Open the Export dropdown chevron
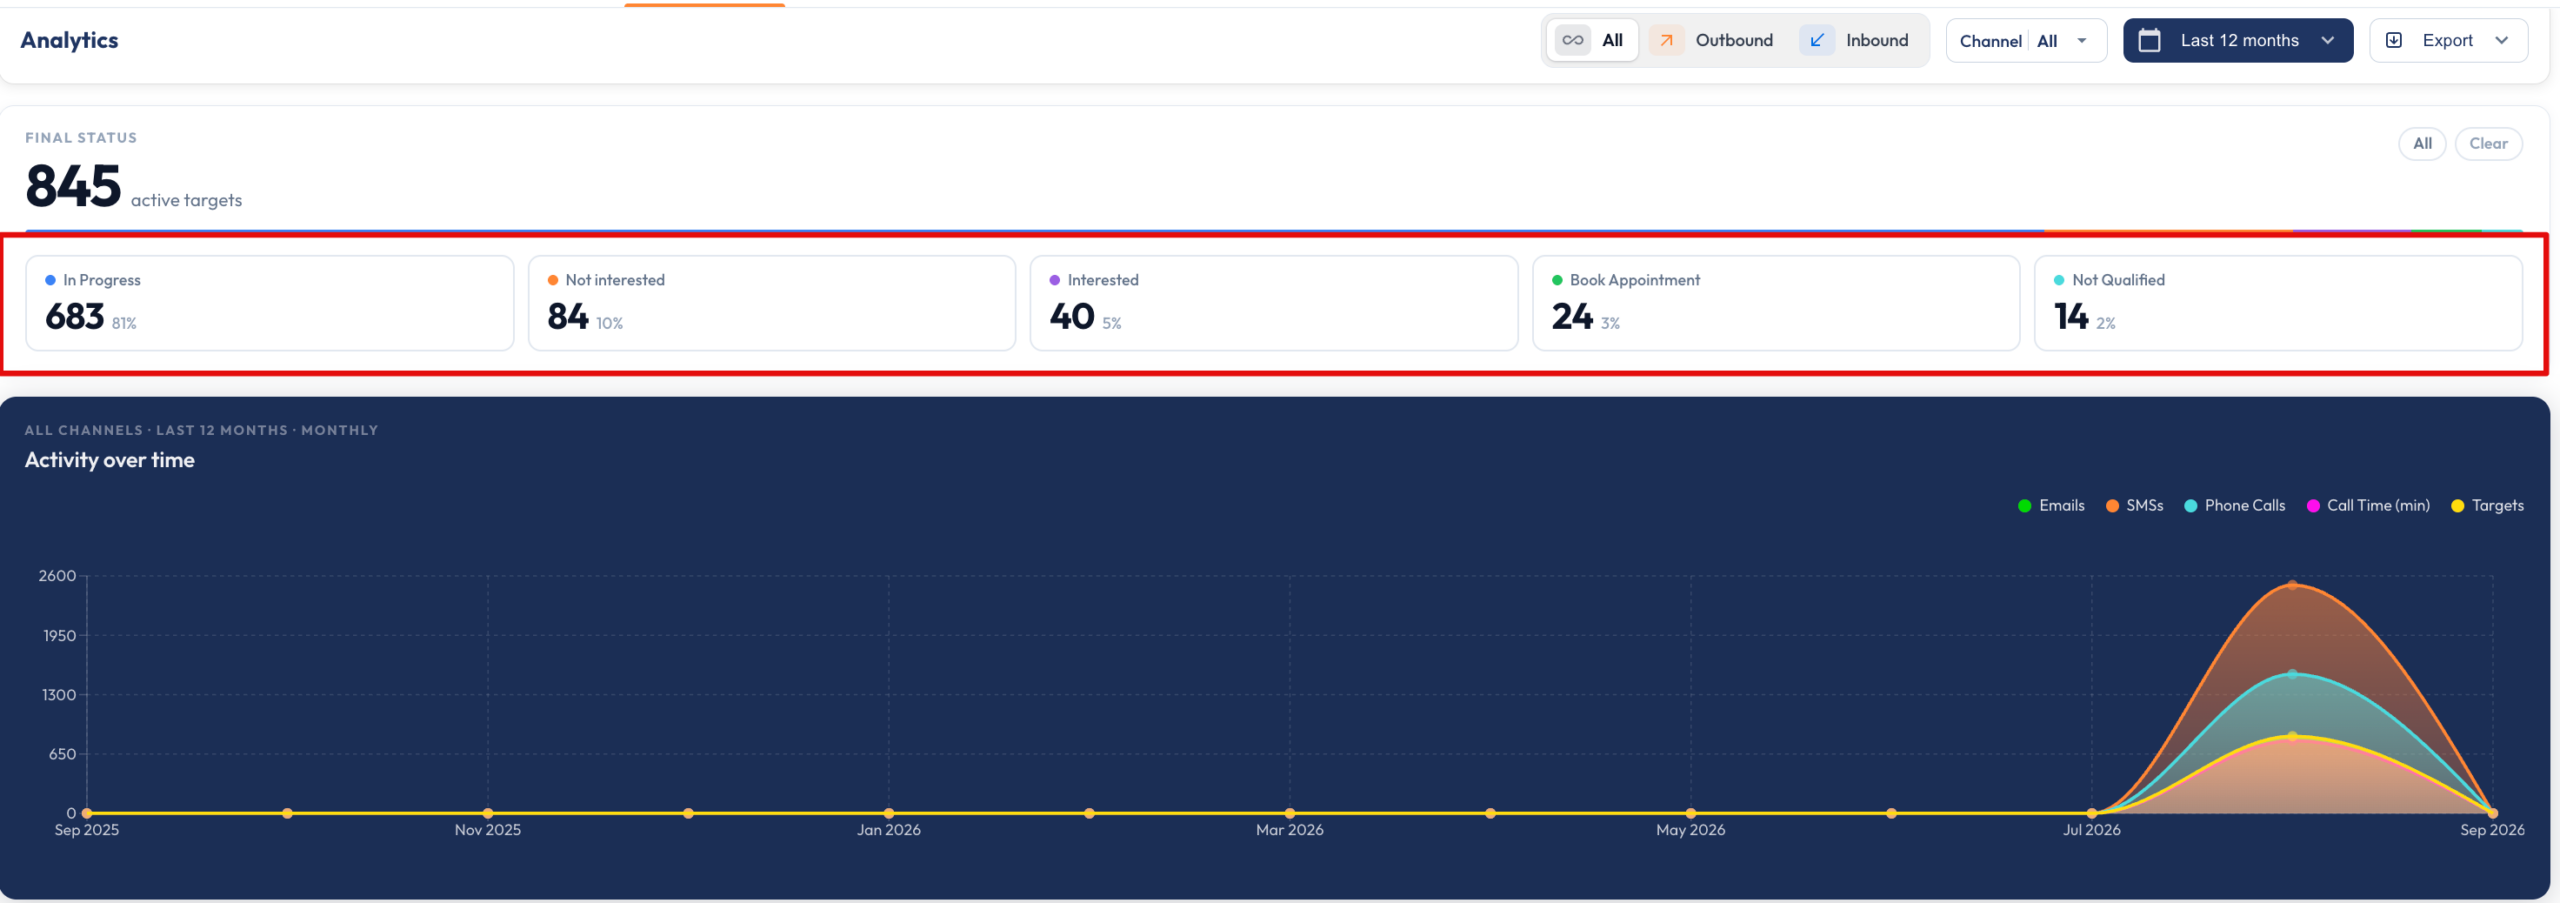The width and height of the screenshot is (2560, 903). 2502,40
